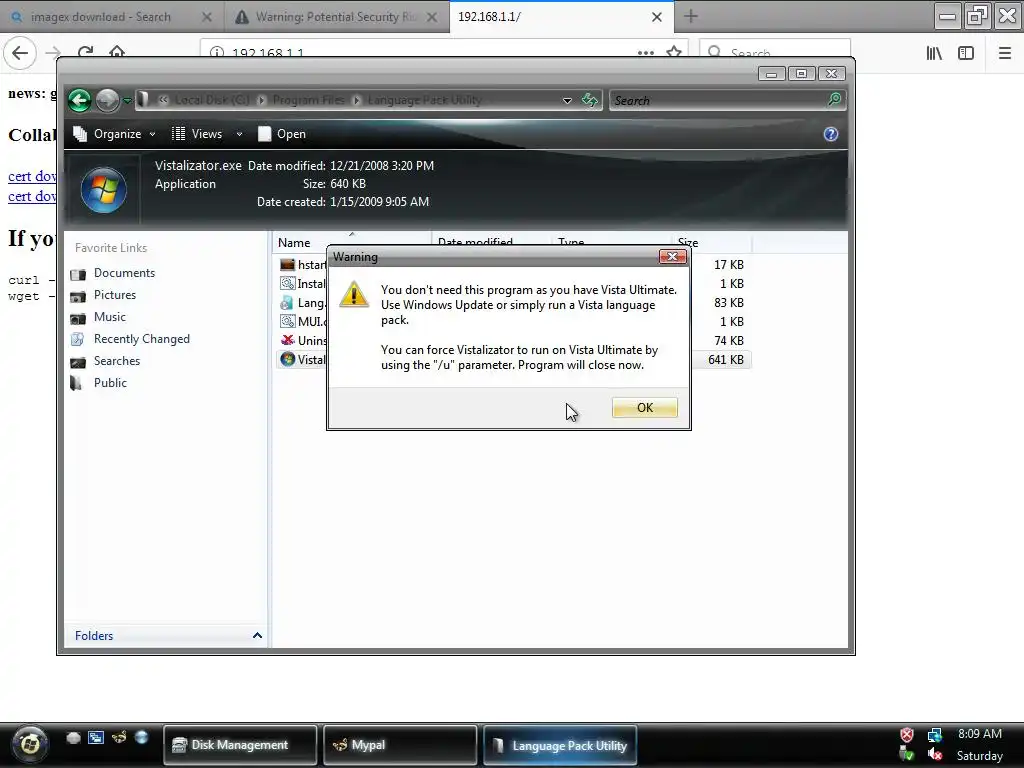Image resolution: width=1024 pixels, height=768 pixels.
Task: Click the Searches folder icon
Action: pyautogui.click(x=78, y=362)
